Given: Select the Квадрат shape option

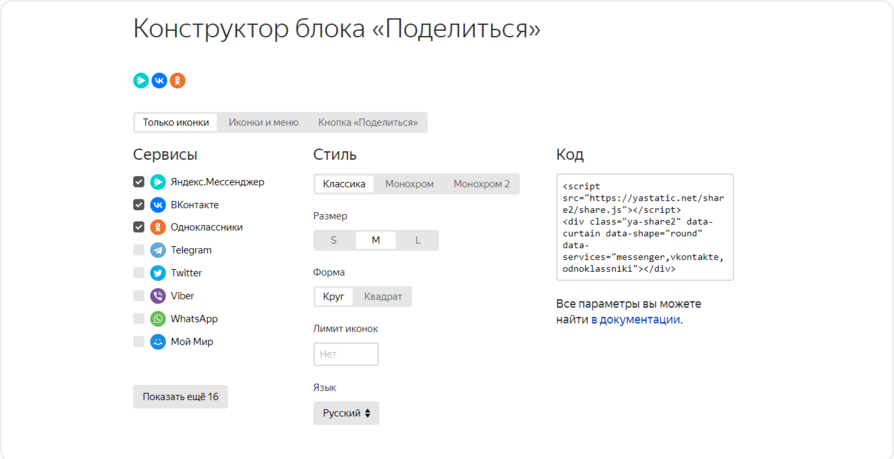Looking at the screenshot, I should click(383, 297).
